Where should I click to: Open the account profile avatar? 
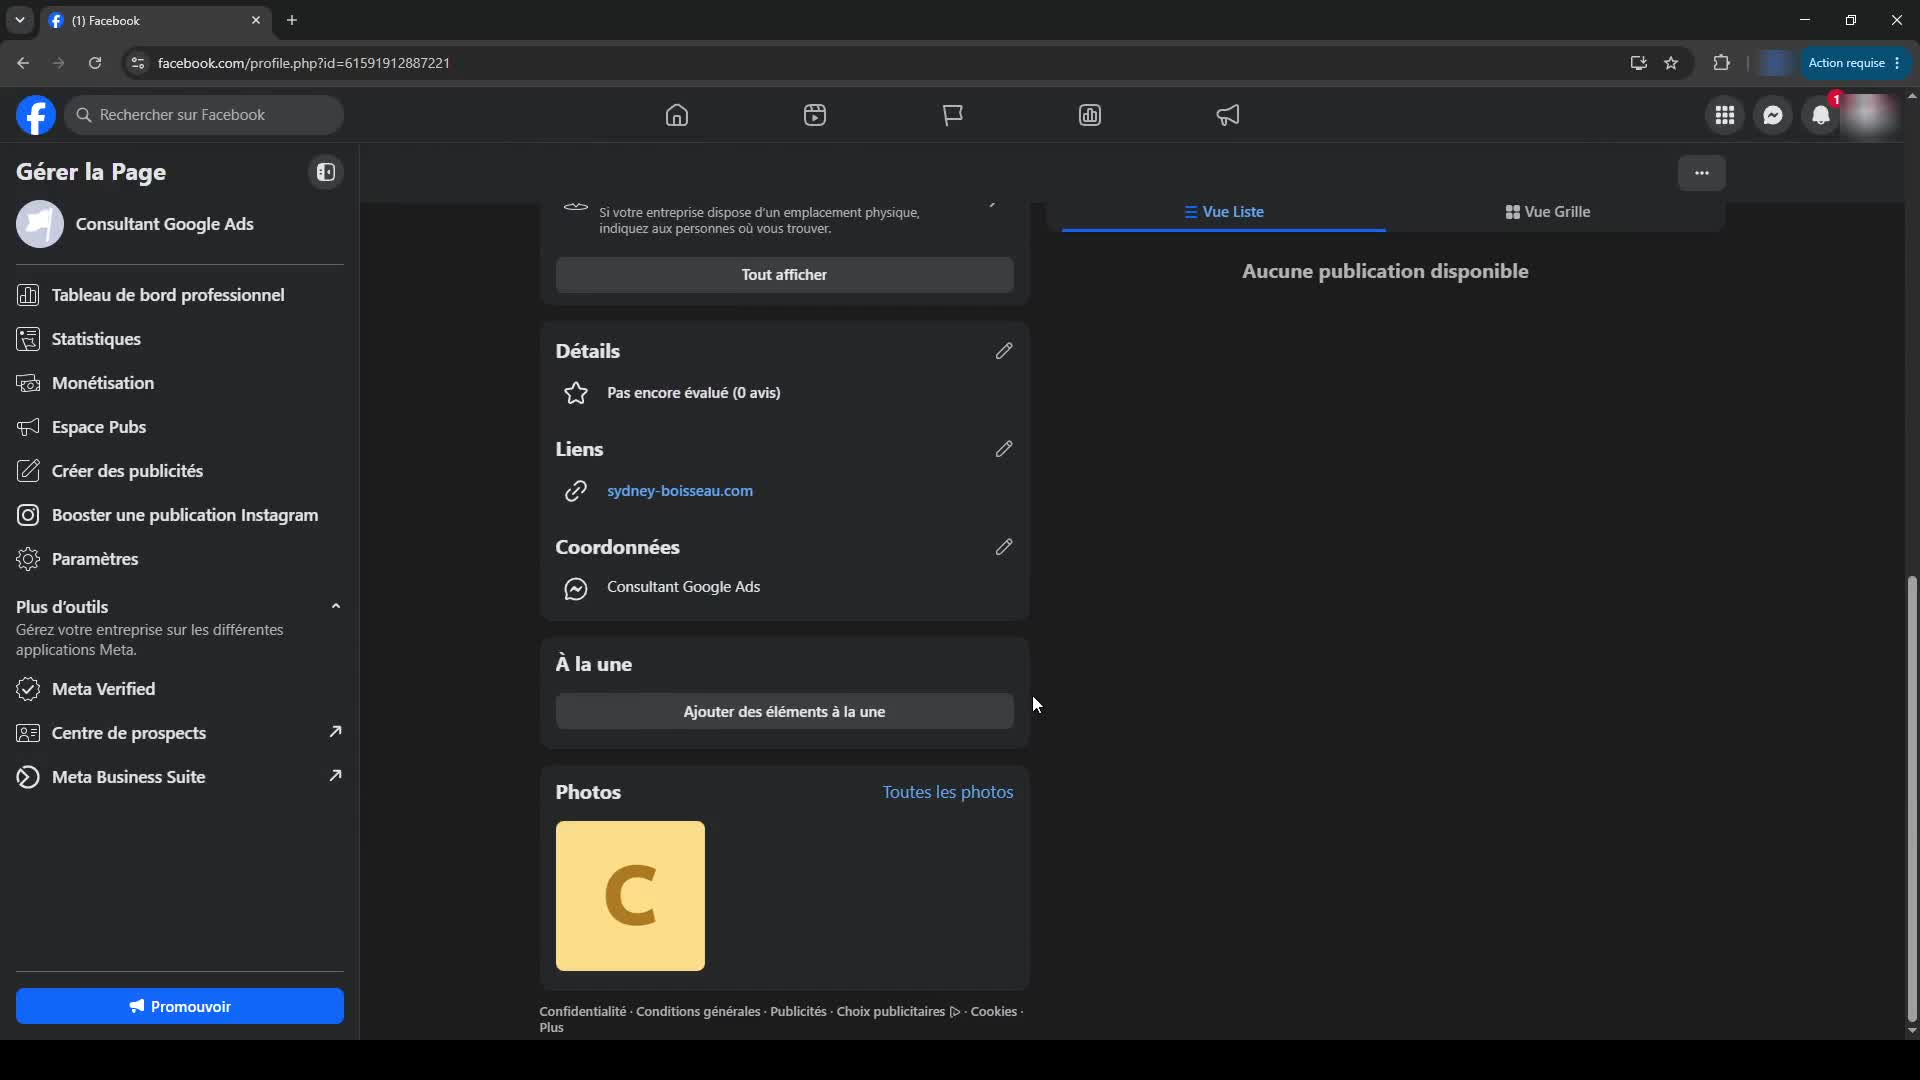click(x=1869, y=115)
